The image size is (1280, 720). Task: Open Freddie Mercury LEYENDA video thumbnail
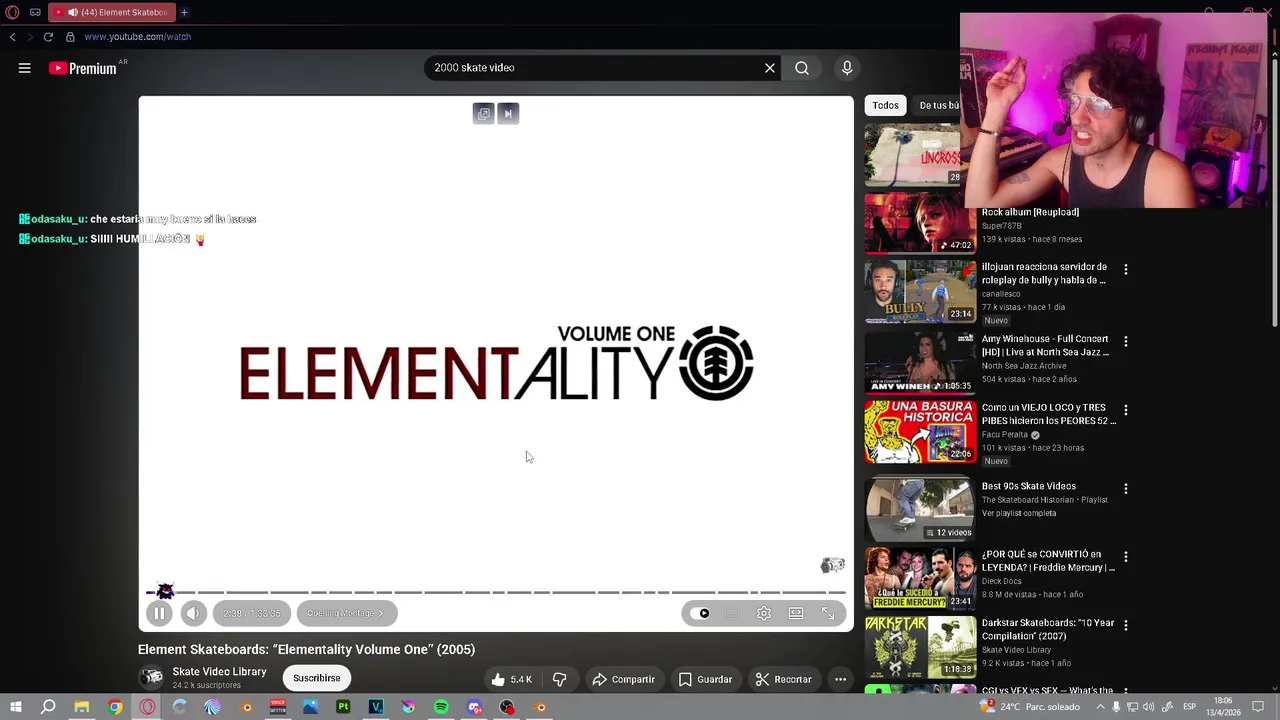pos(920,578)
